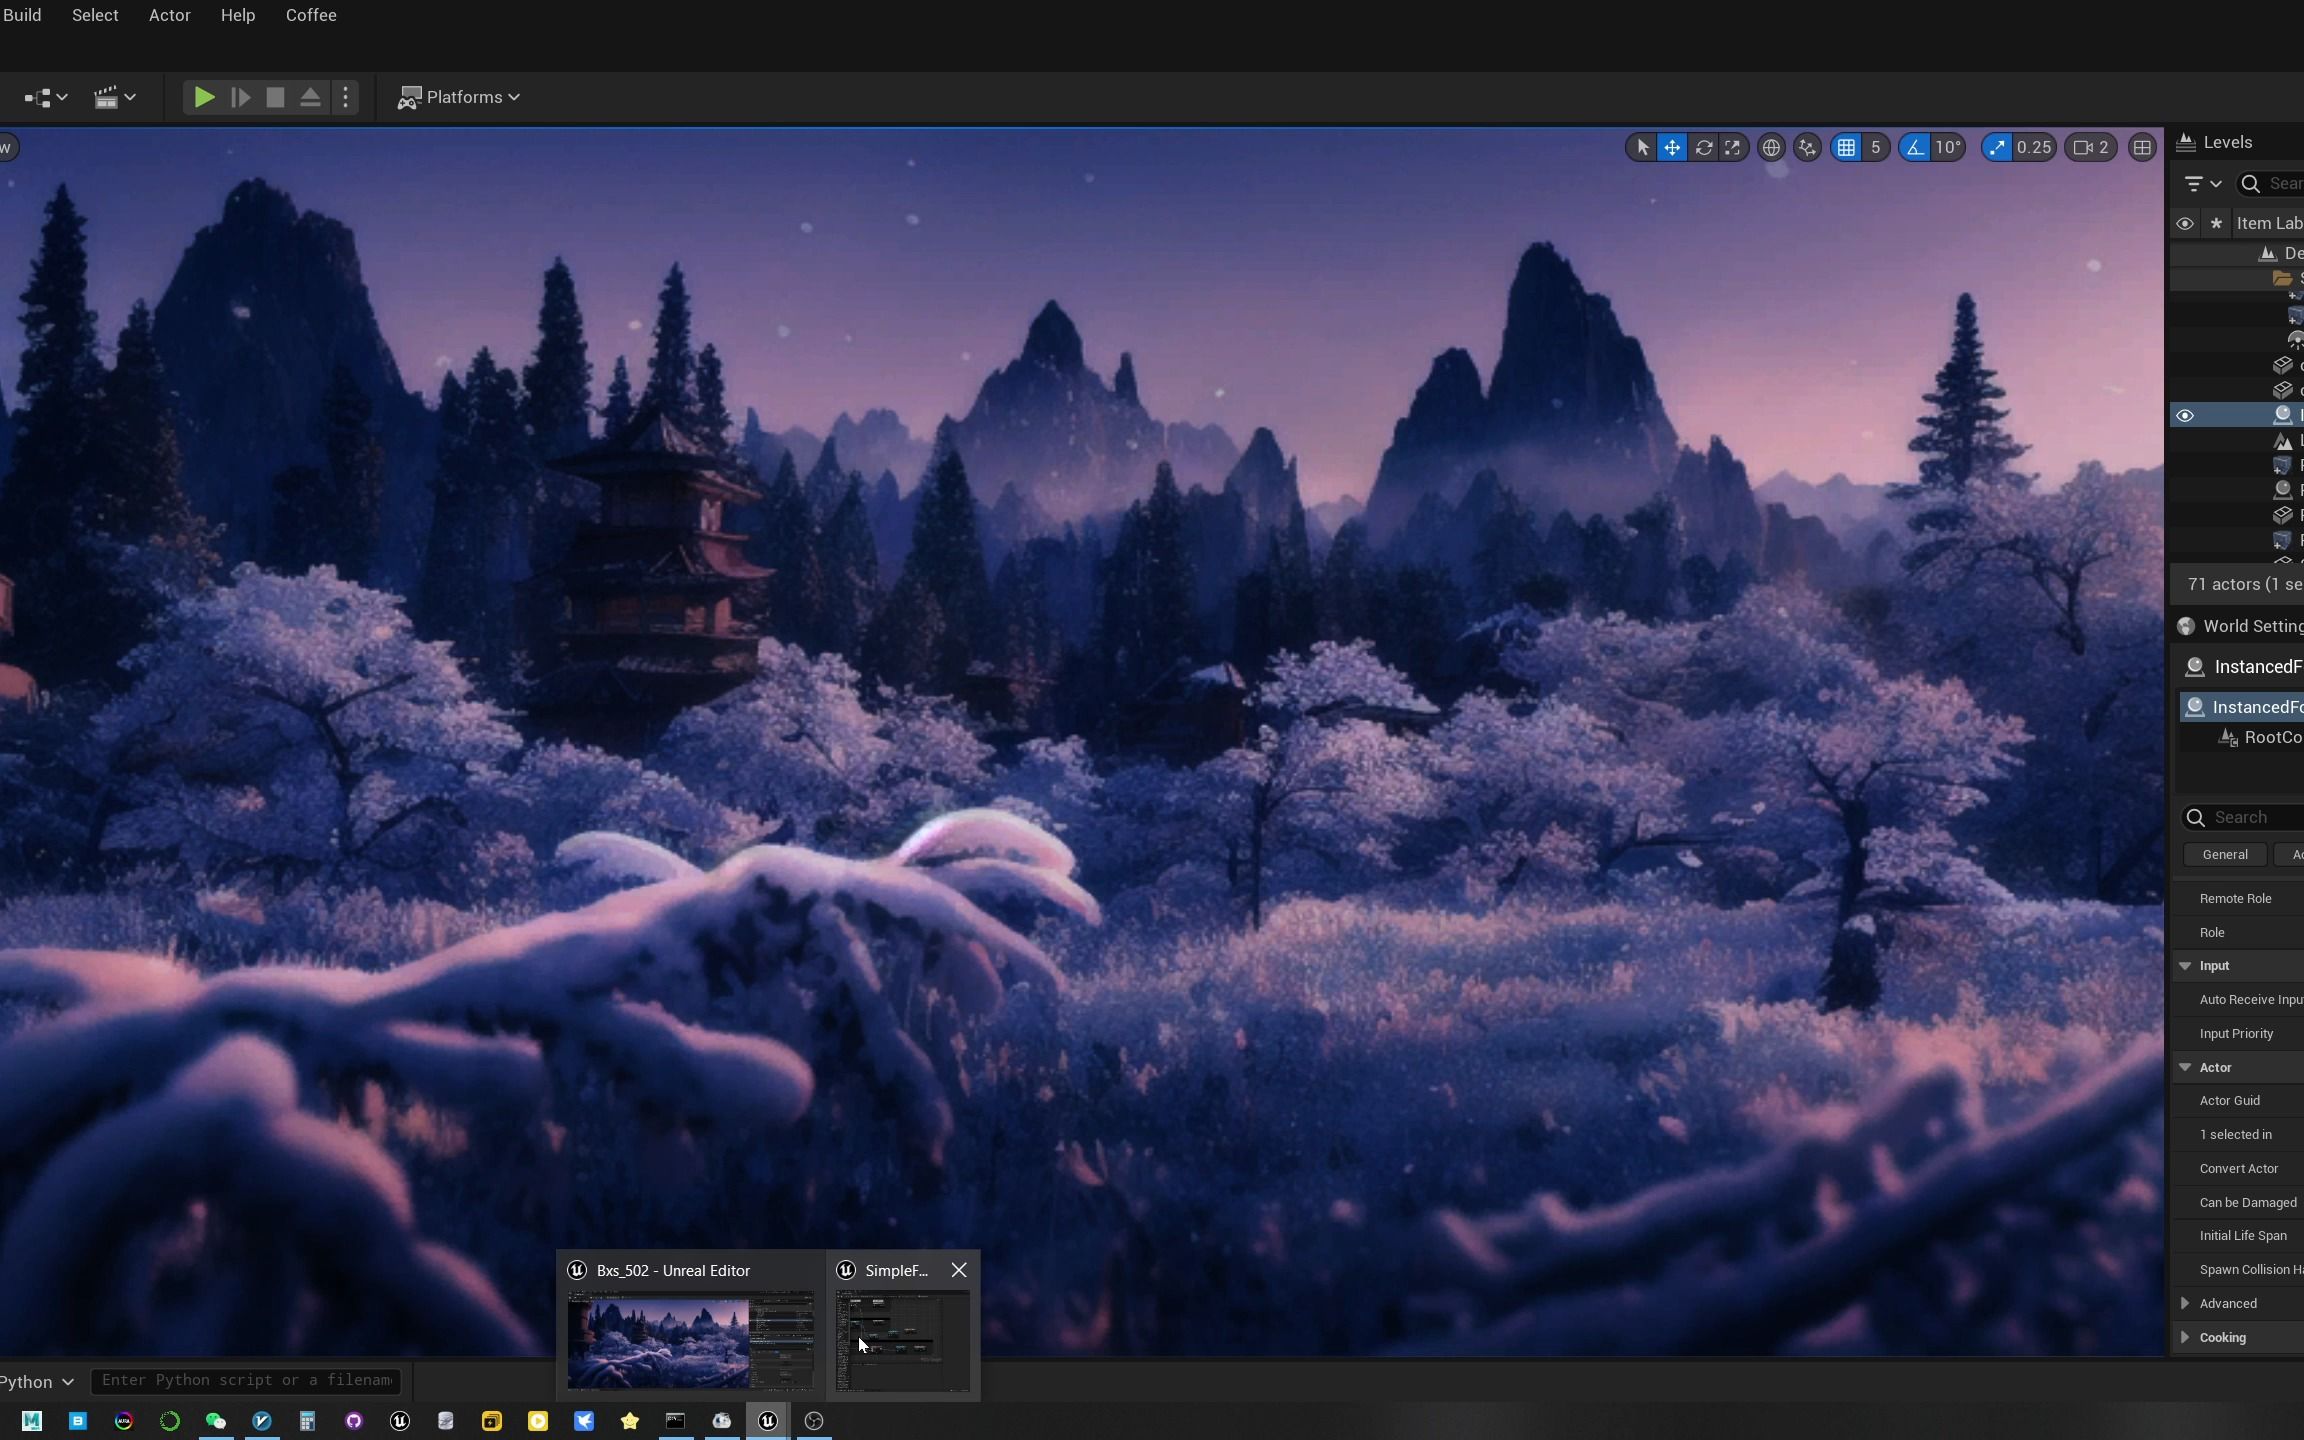The width and height of the screenshot is (2304, 1440).
Task: Toggle scale snapping
Action: 1997,148
